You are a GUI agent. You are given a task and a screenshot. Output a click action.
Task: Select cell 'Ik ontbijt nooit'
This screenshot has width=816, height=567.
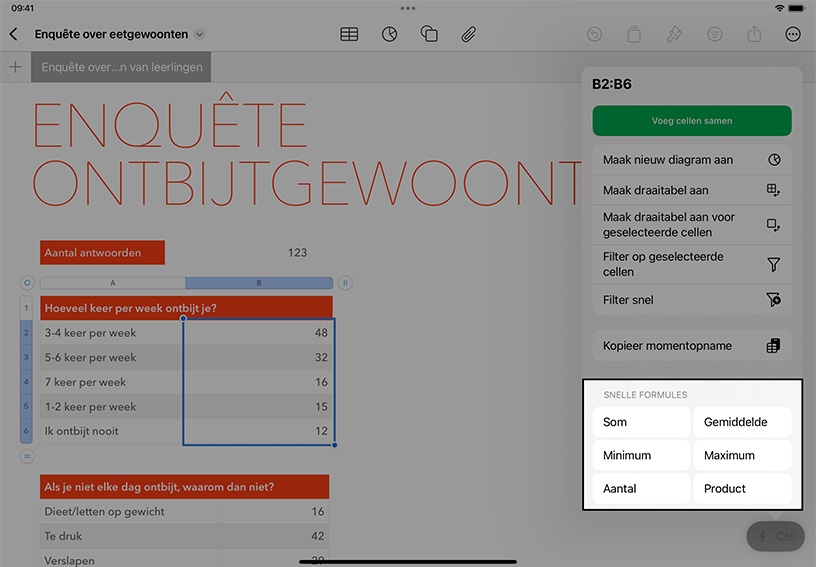pos(111,431)
